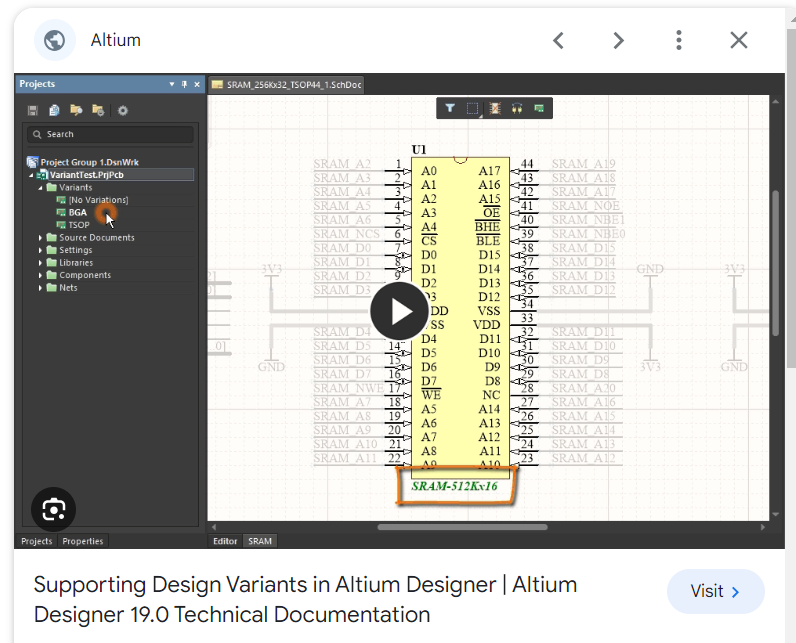Click the copy documents icon in Projects toolbar
Screen dimensions: 796x643
click(x=54, y=110)
